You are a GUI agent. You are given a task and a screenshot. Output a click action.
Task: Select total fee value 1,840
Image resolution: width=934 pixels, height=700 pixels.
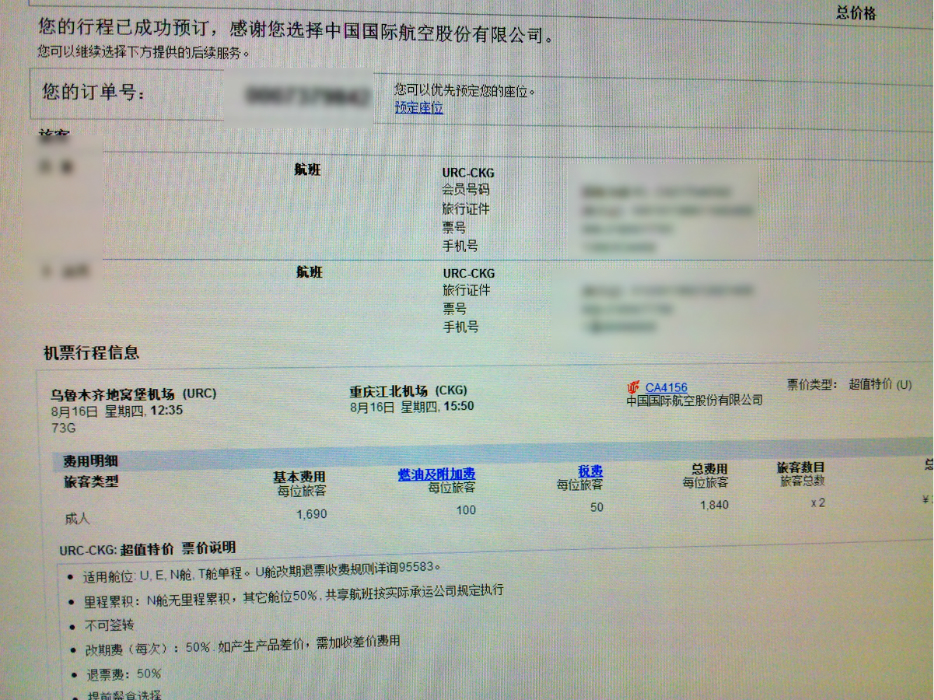coord(714,505)
